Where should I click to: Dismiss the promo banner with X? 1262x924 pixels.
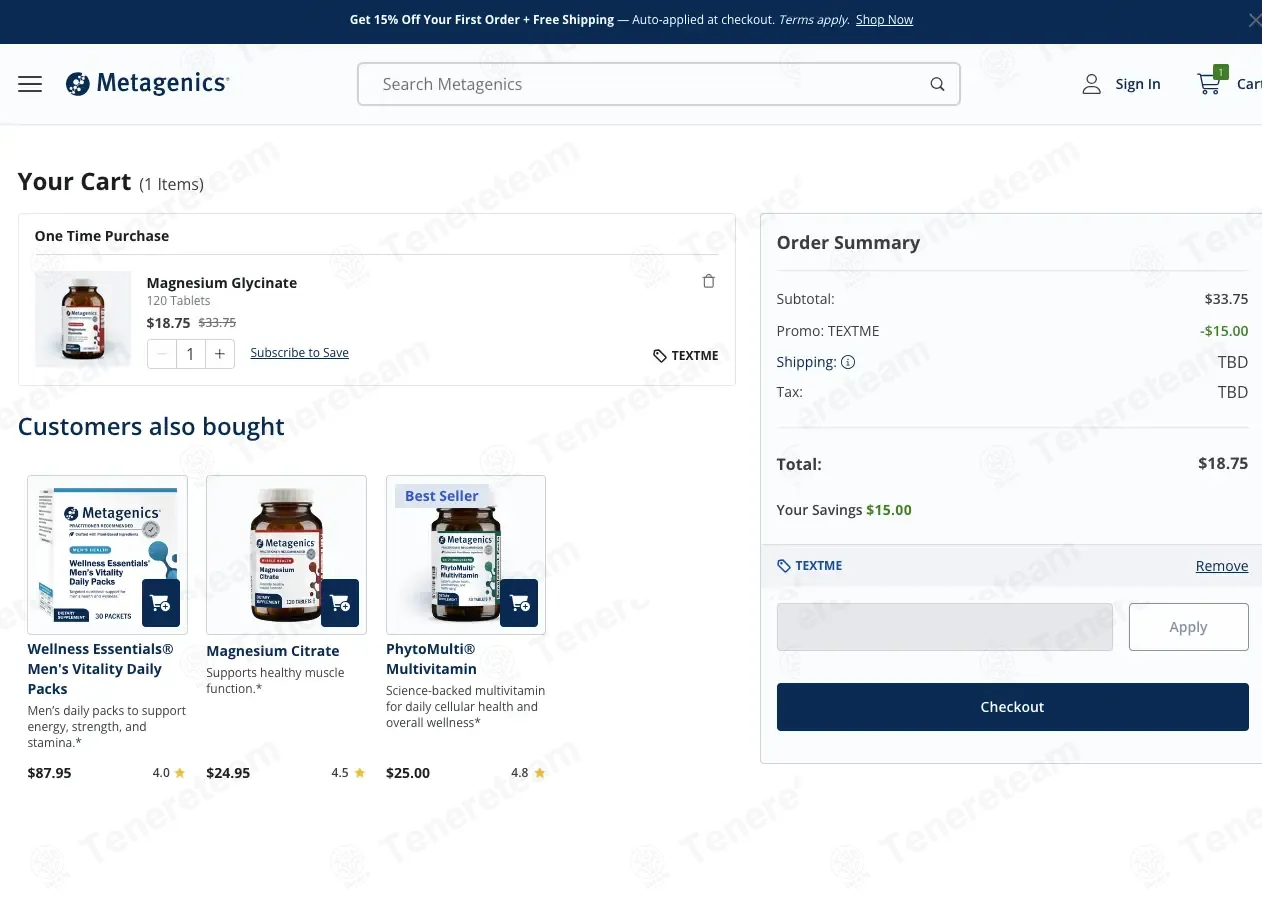click(1254, 20)
